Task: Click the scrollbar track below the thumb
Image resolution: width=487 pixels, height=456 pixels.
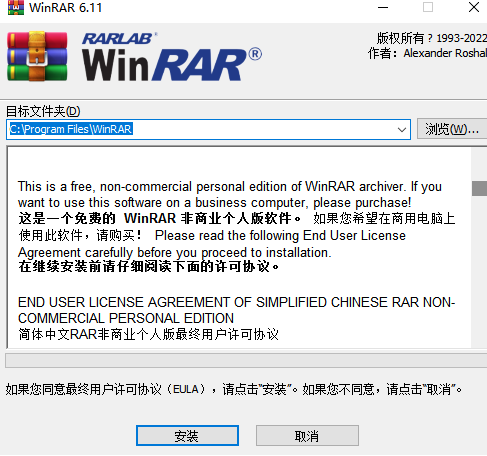Action: pos(479,272)
